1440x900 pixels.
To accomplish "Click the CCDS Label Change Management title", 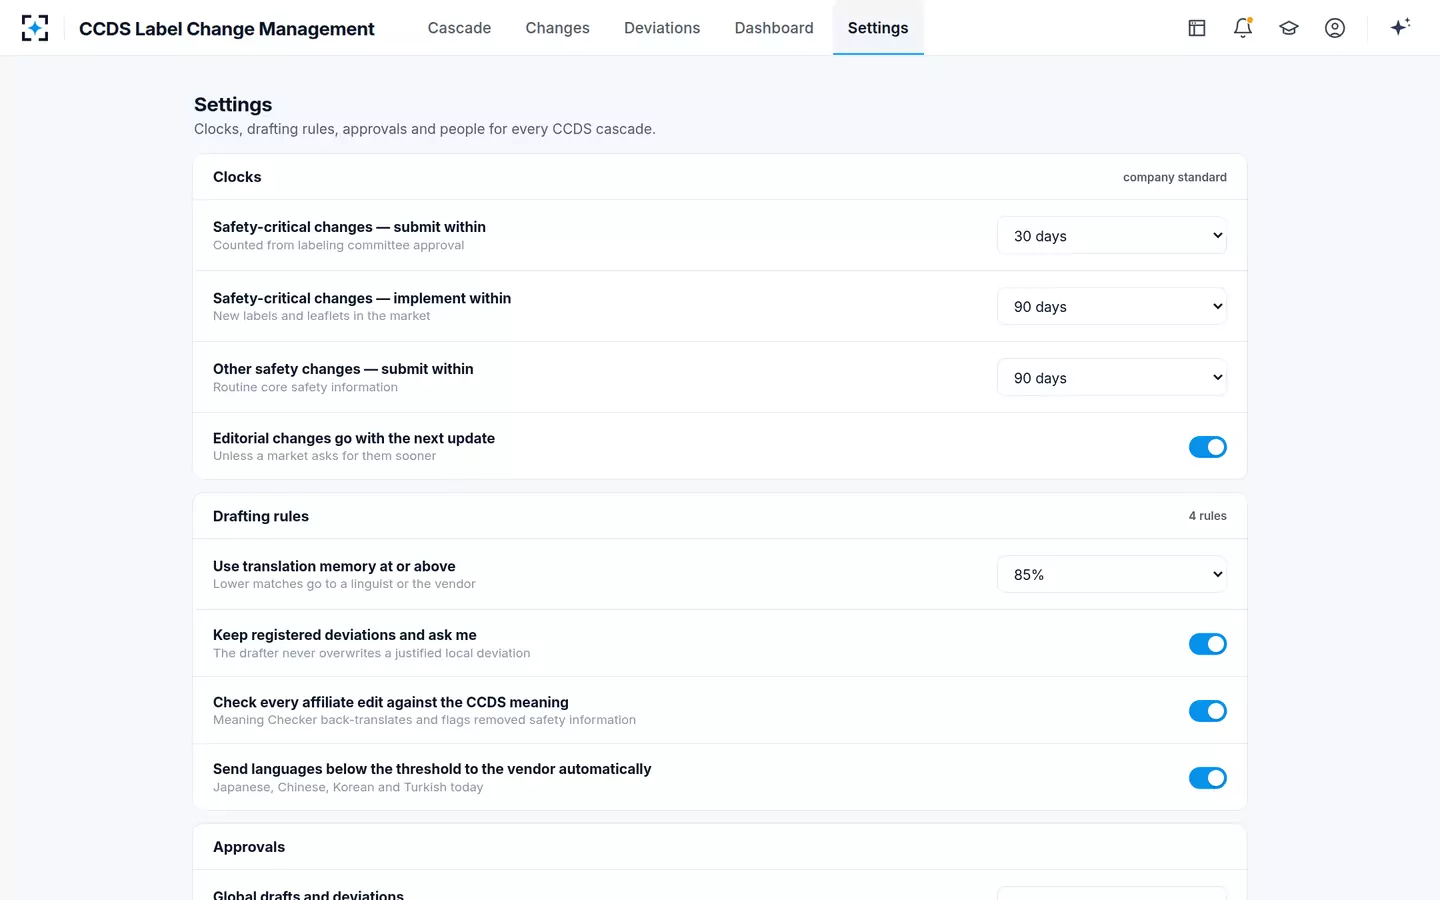I will [227, 29].
